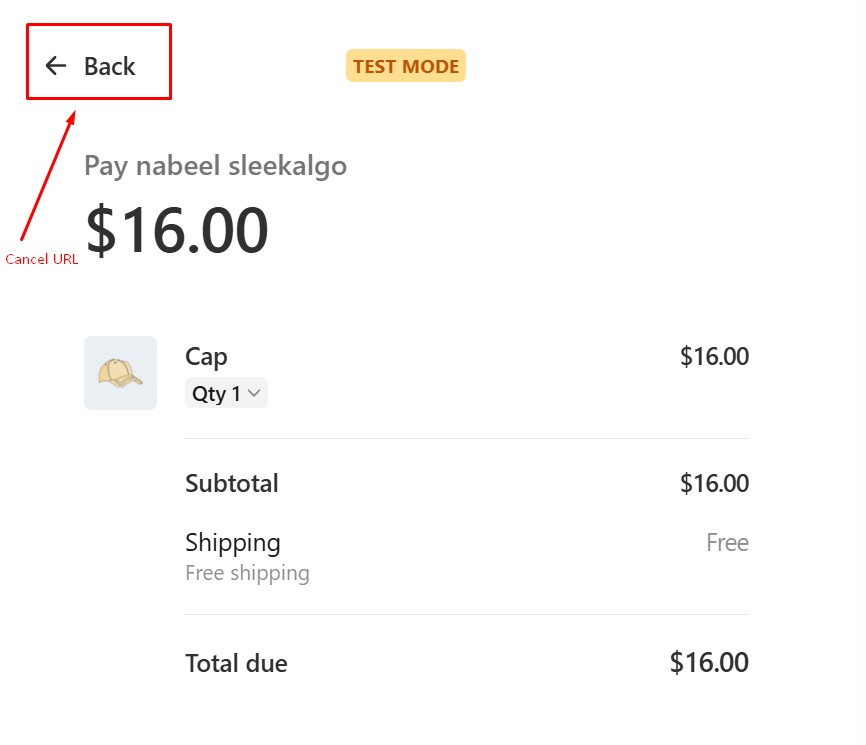Click the cap product thumbnail image

click(x=120, y=373)
